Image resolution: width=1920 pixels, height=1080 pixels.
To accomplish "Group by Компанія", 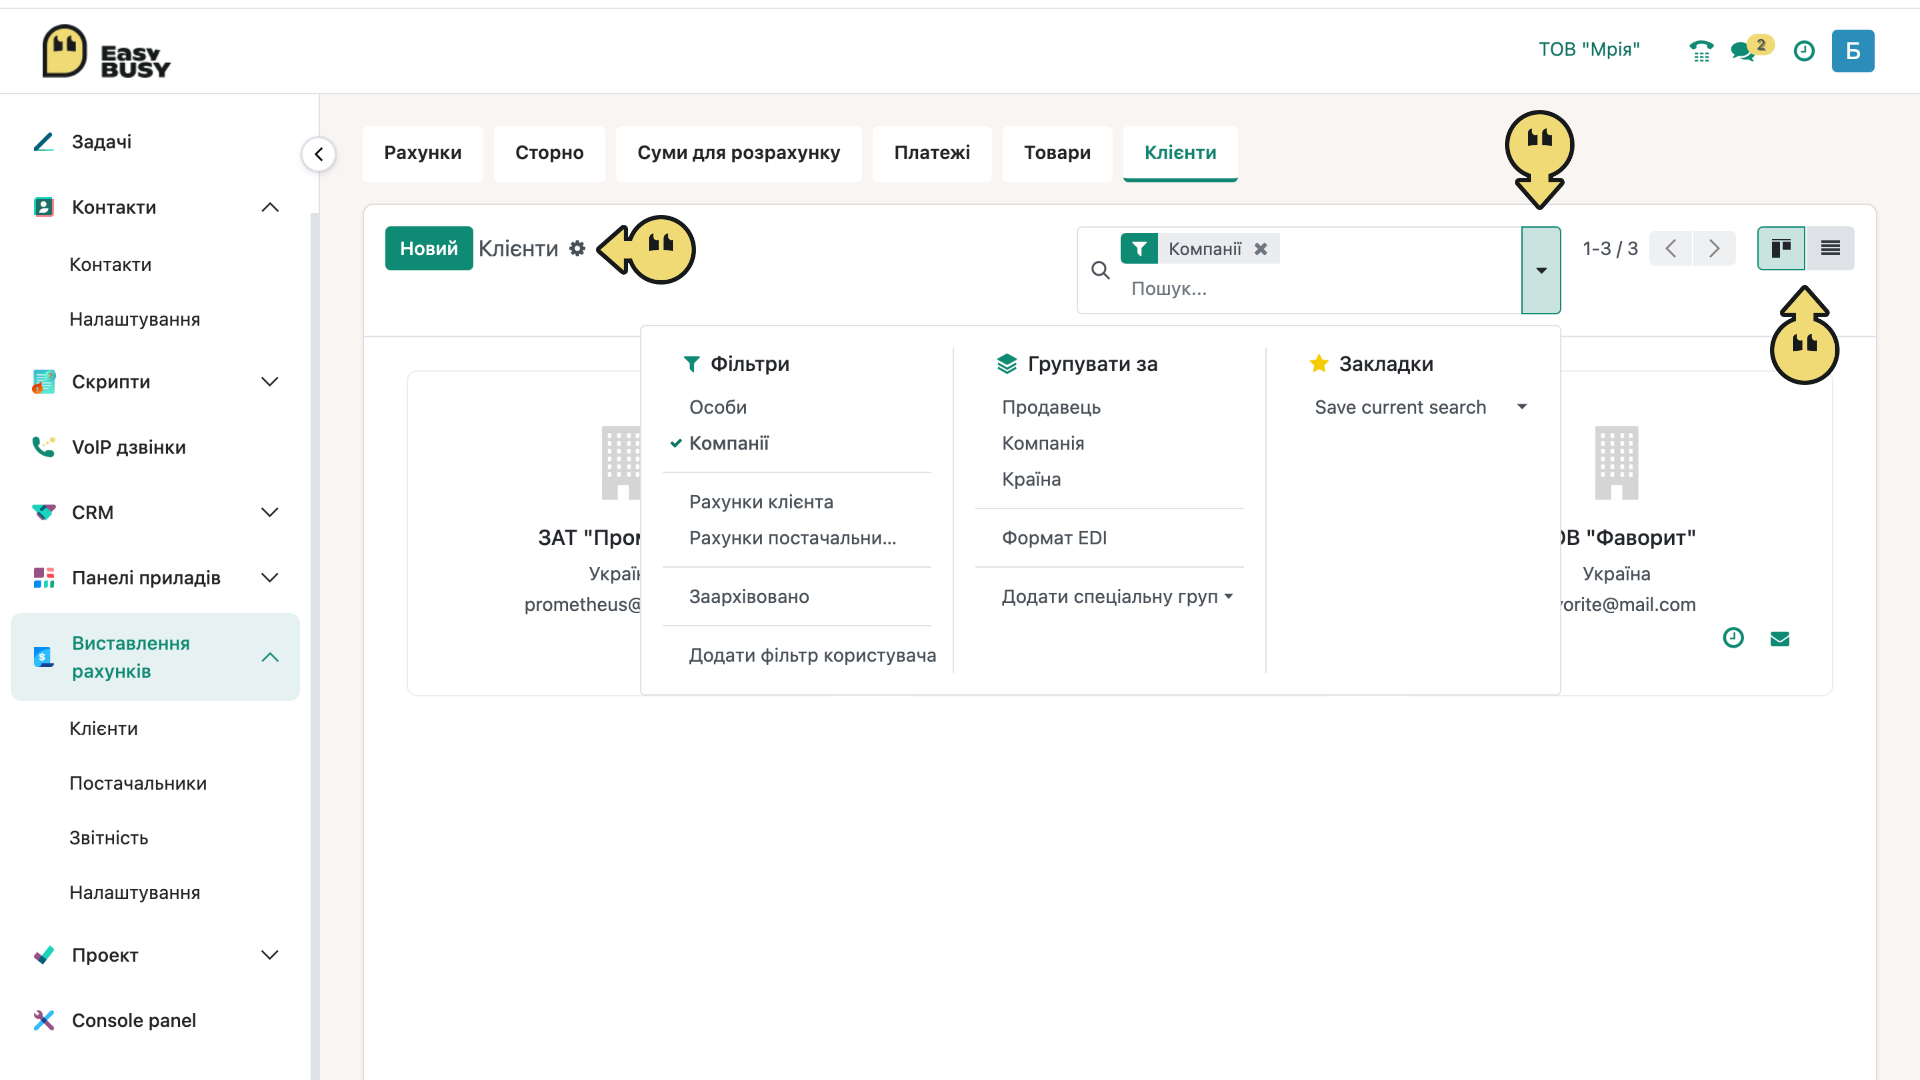I will point(1043,443).
